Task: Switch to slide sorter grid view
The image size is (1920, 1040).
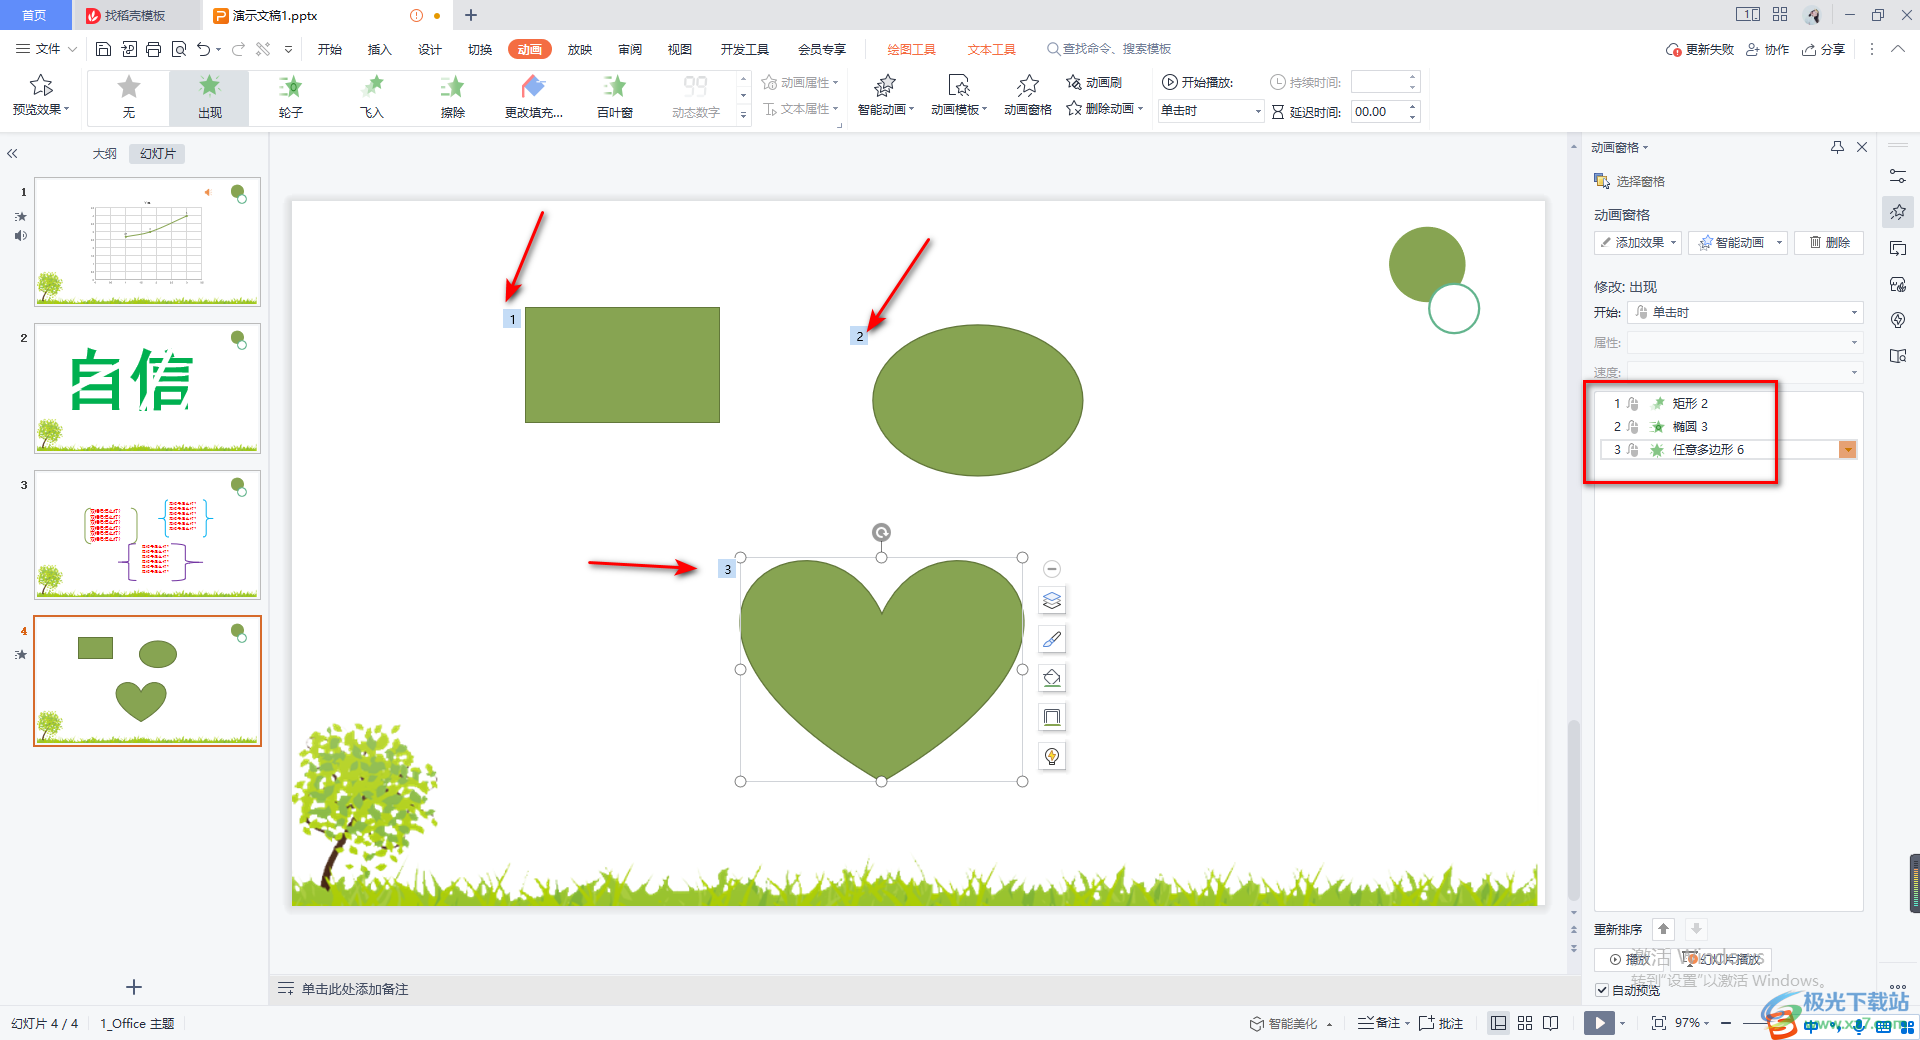Action: point(1525,1023)
